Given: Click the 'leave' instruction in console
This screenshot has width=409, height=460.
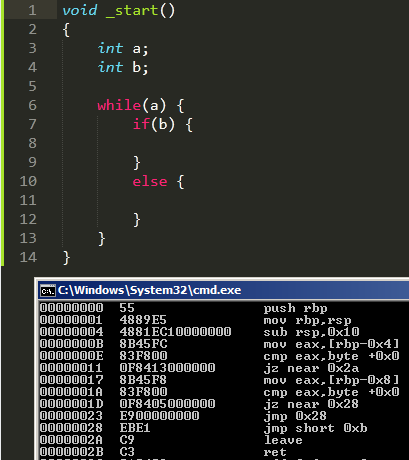Looking at the screenshot, I should [283, 440].
